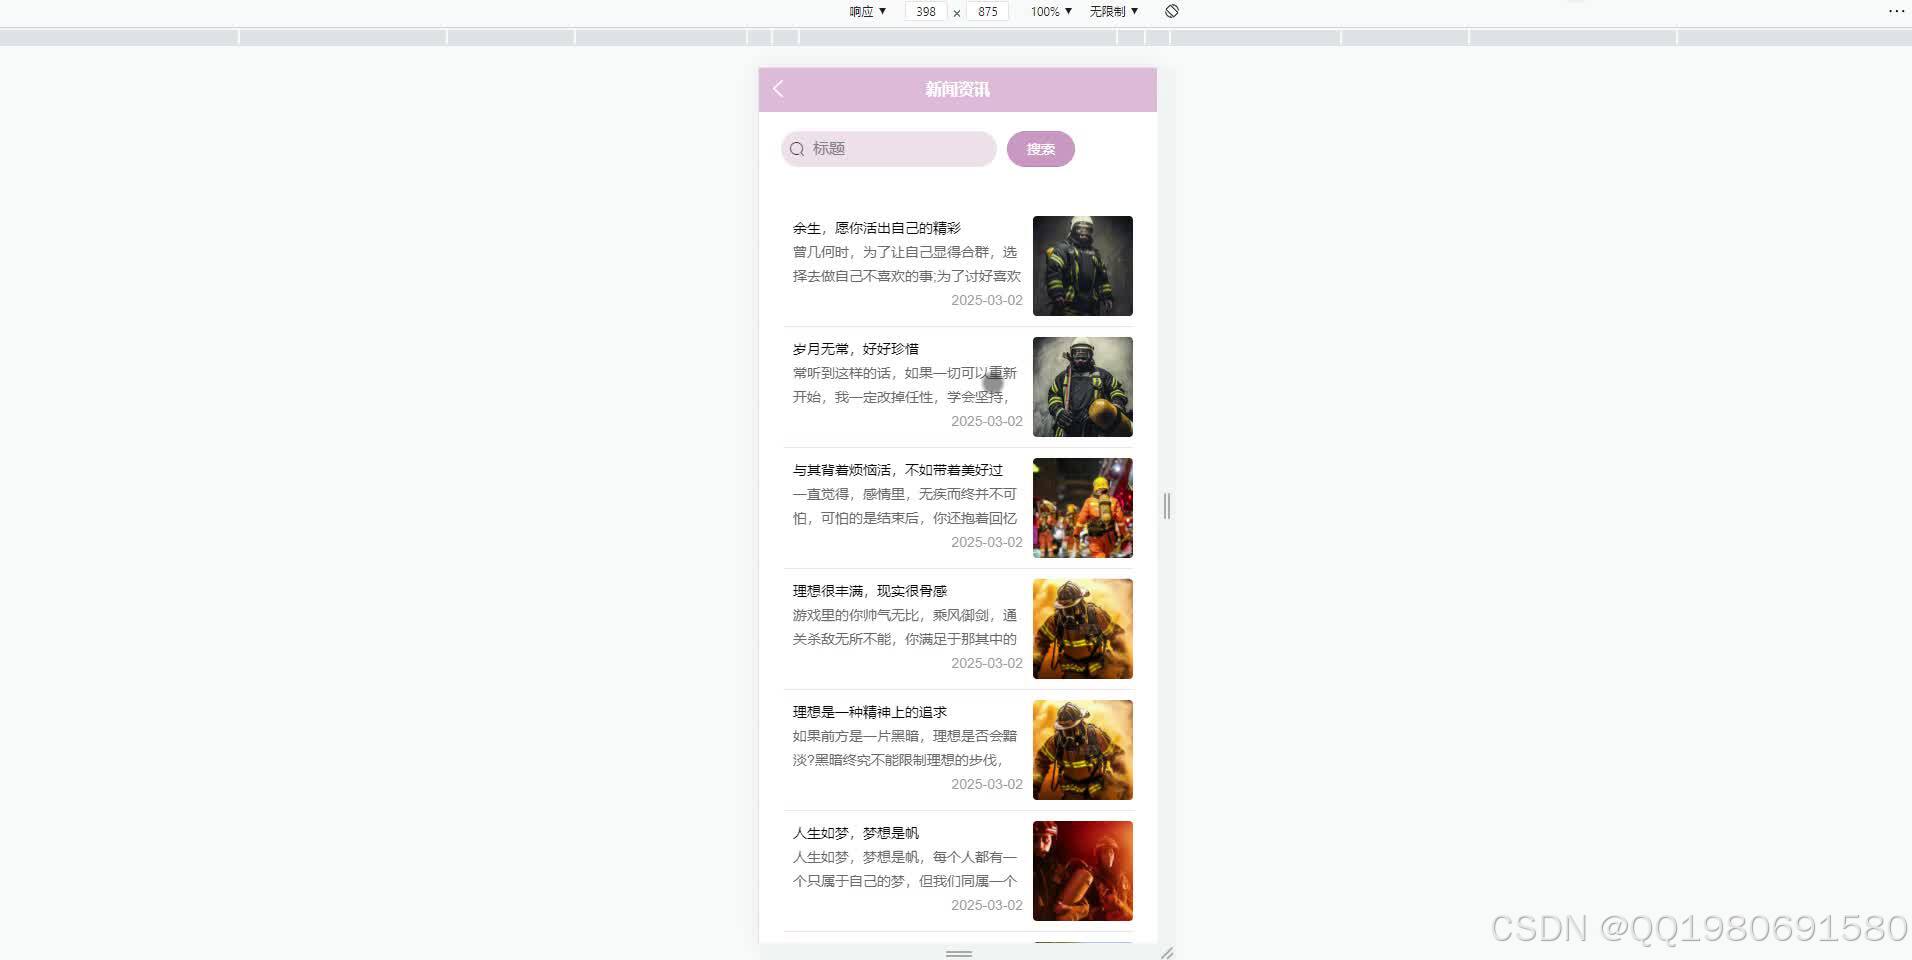Click the swap dimensions × symbol

(957, 12)
